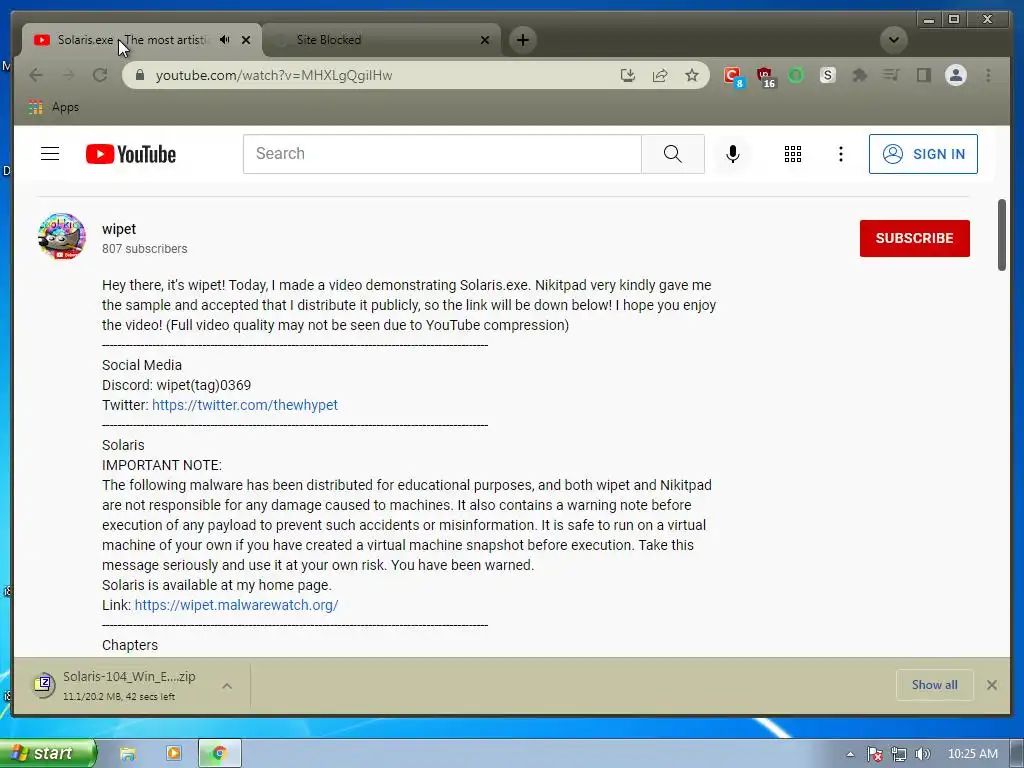
Task: Expand the tab search dropdown
Action: (893, 40)
